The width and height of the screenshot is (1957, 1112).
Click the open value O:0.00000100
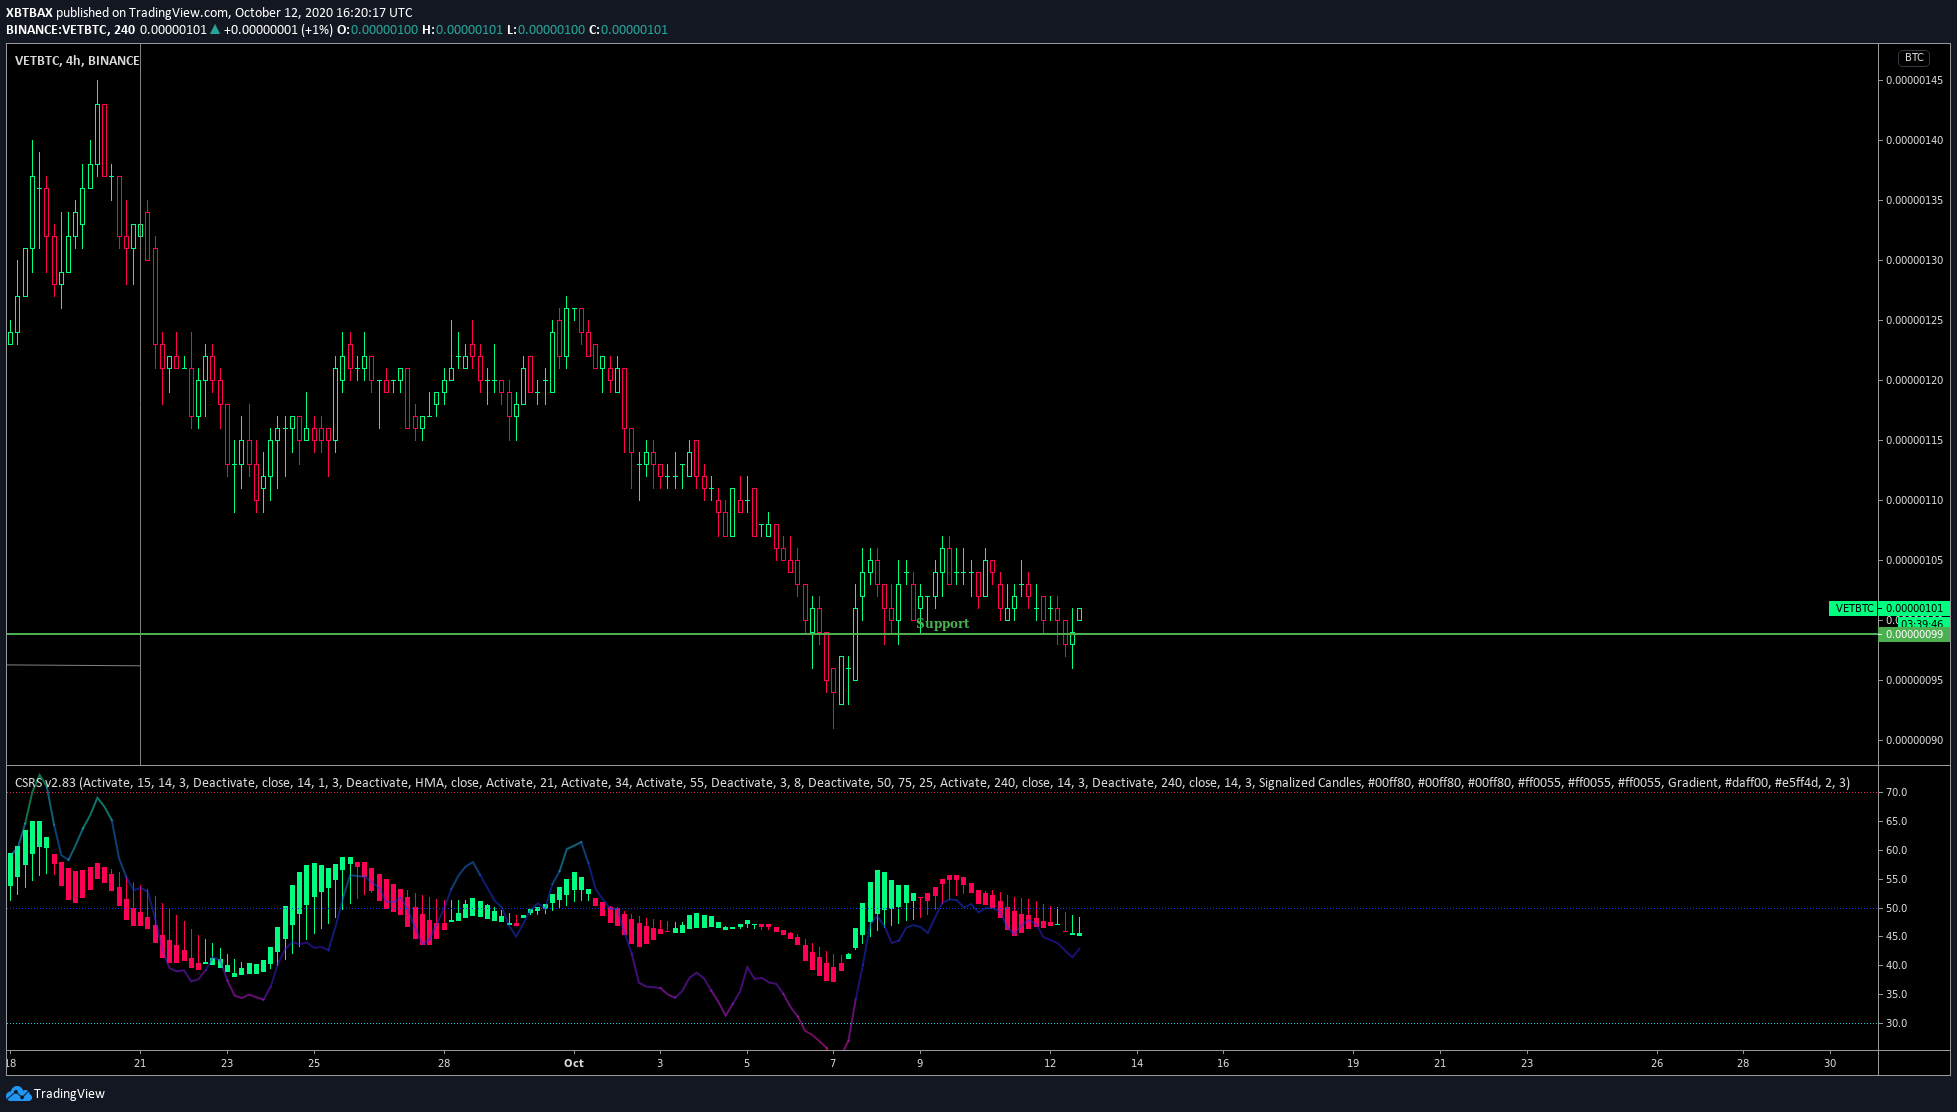point(377,30)
